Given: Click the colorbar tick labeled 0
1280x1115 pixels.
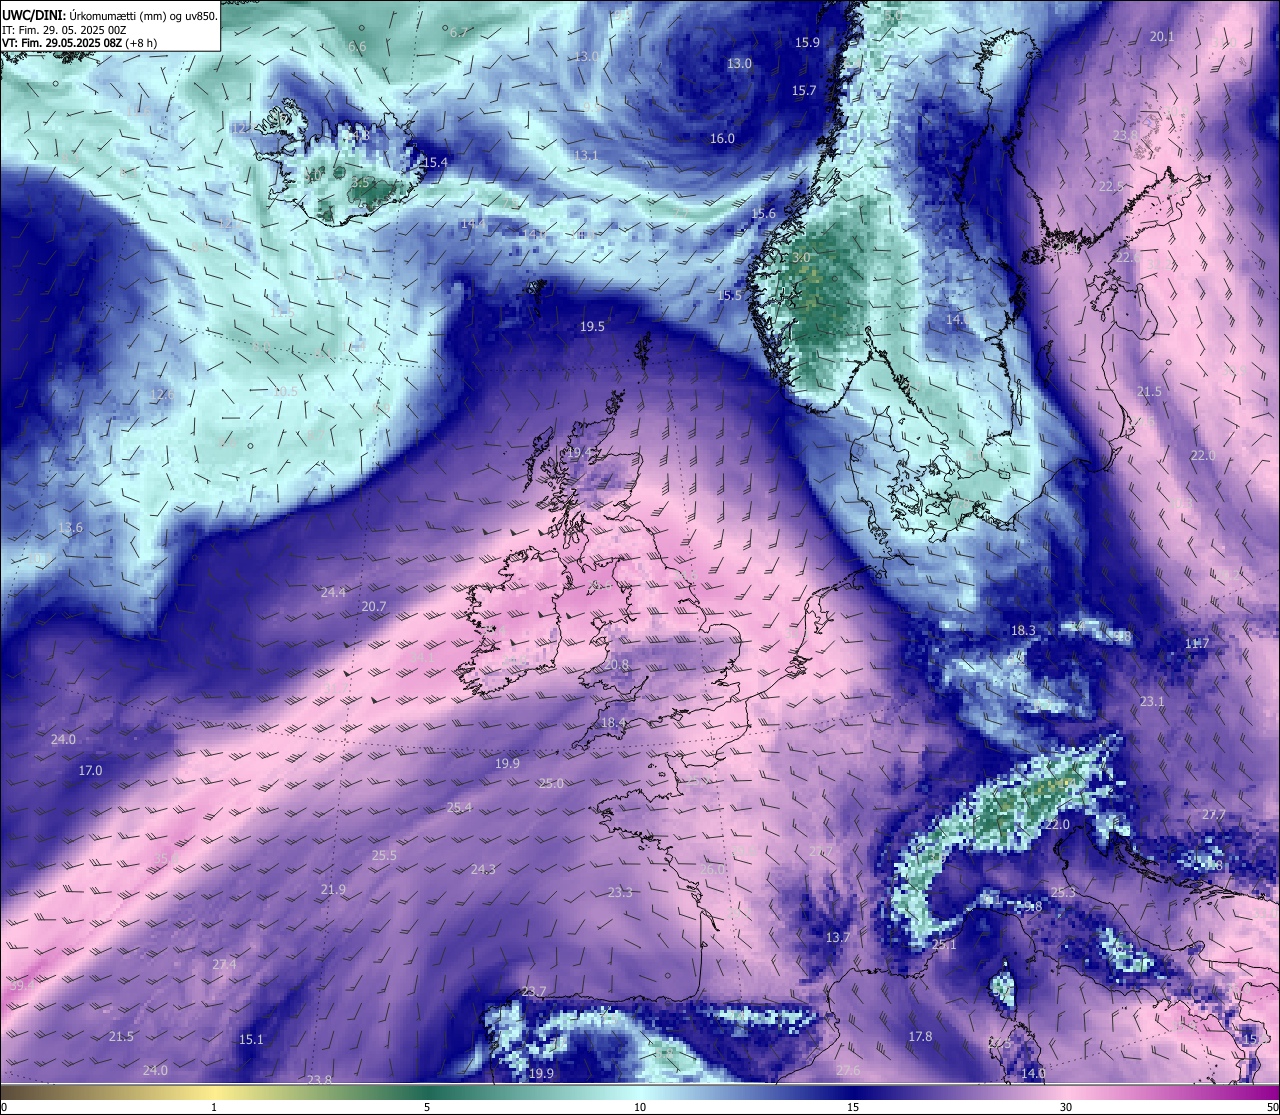Looking at the screenshot, I should 4,1107.
